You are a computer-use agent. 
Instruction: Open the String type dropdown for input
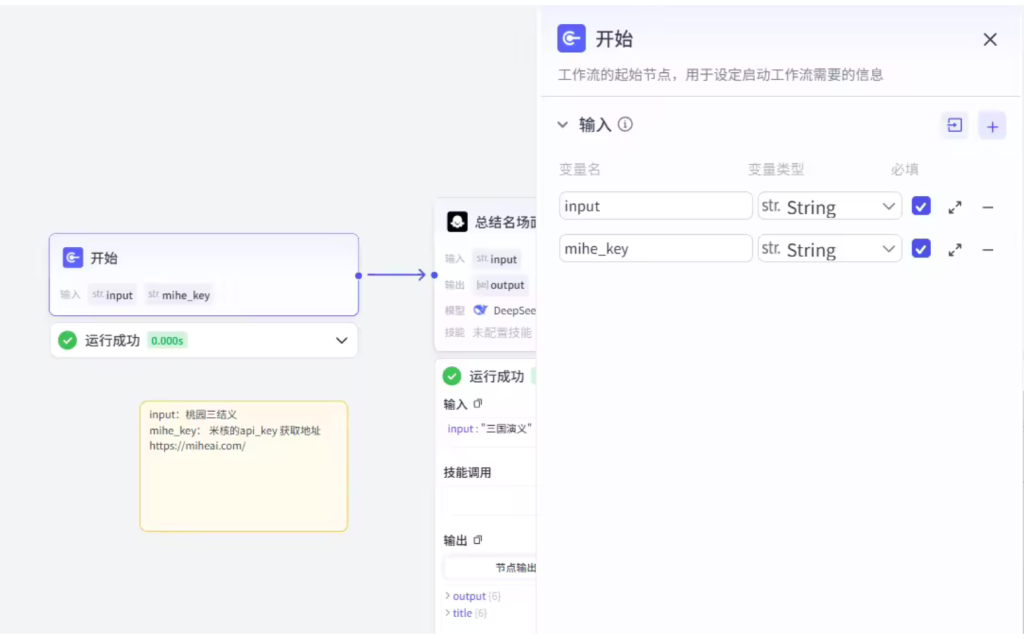pos(829,207)
